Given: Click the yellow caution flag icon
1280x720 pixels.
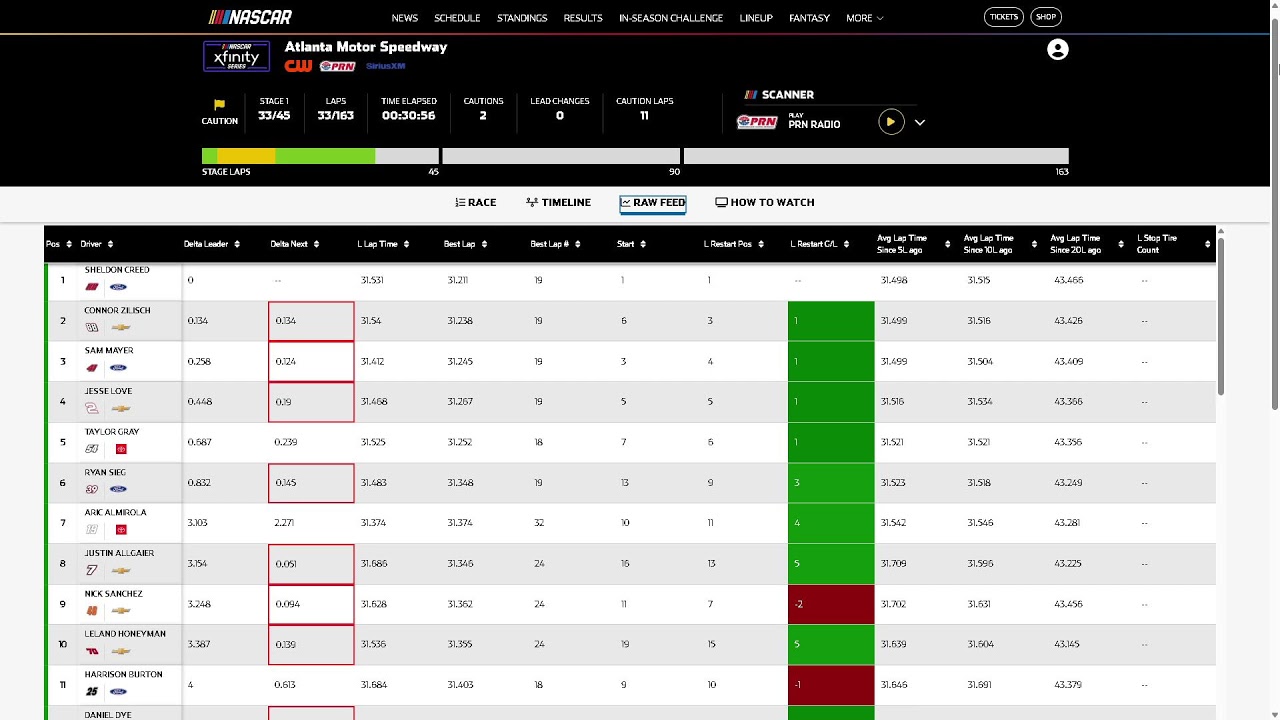Looking at the screenshot, I should coord(219,104).
